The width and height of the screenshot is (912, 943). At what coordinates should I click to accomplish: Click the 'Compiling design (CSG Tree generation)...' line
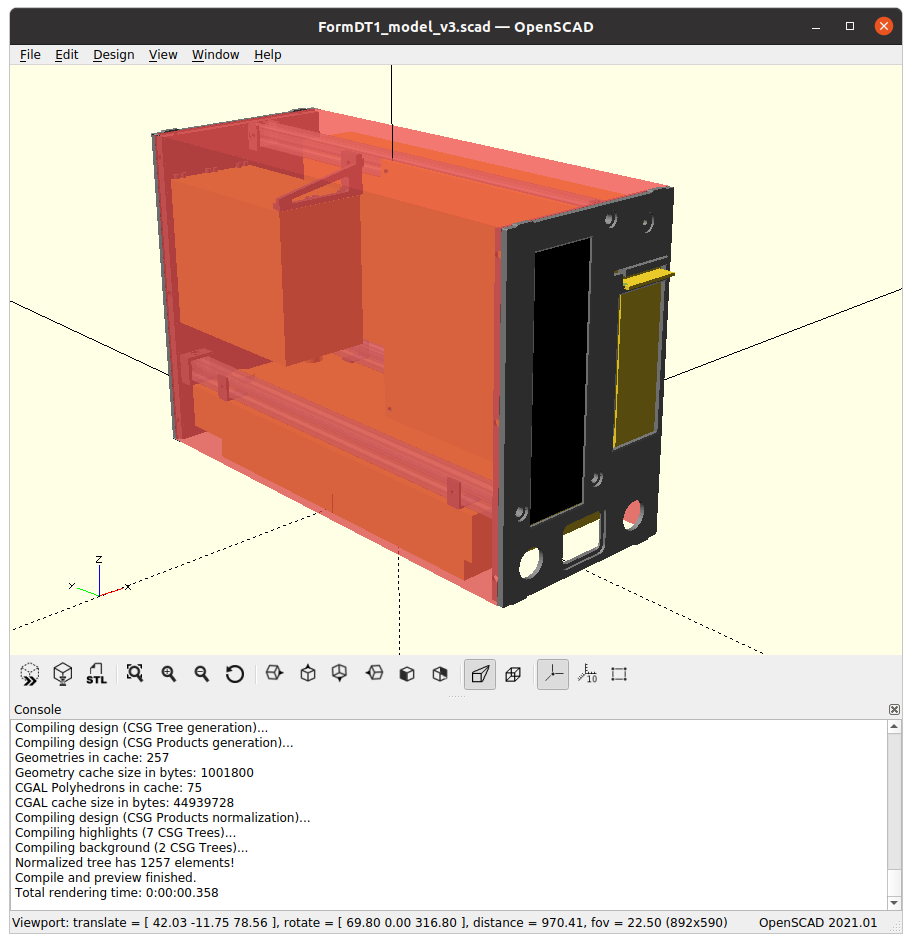(x=141, y=728)
